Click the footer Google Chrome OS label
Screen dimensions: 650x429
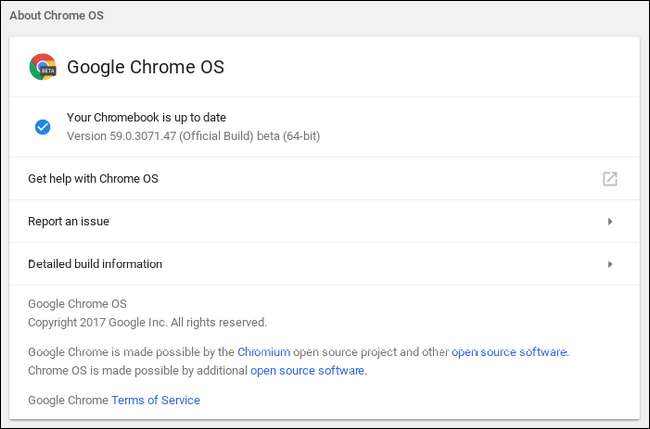coord(77,304)
